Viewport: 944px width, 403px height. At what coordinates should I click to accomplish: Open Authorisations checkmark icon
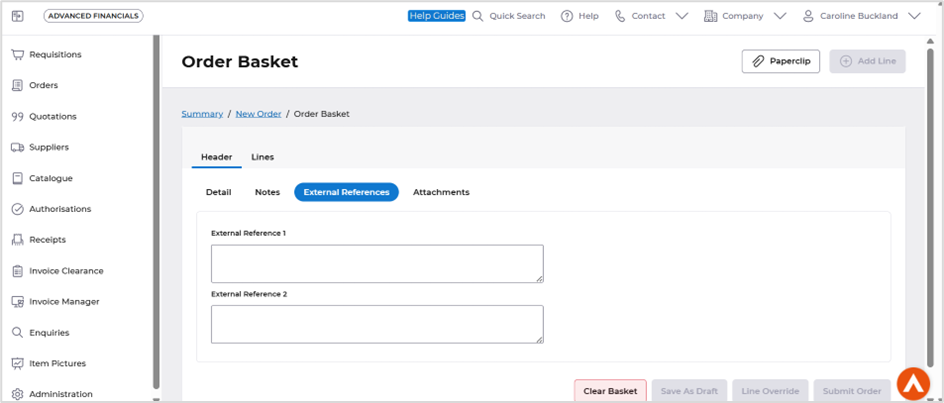coord(17,209)
